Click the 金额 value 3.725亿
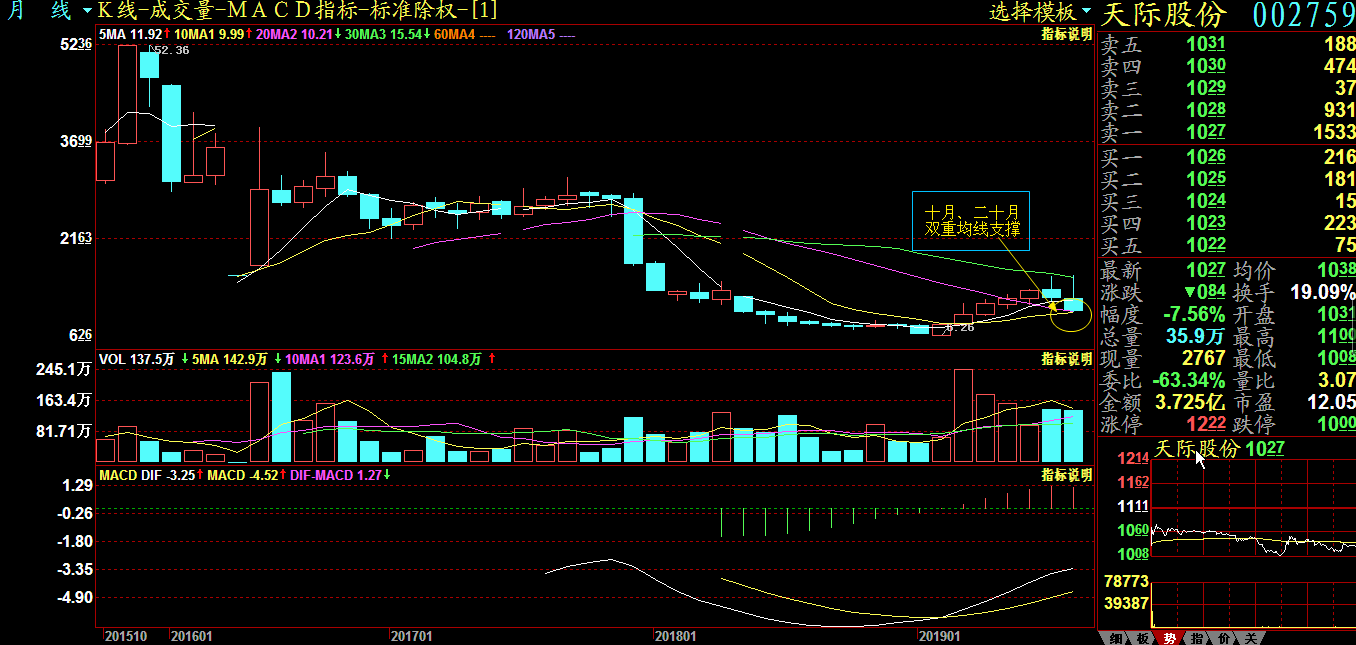The height and width of the screenshot is (645, 1356). pos(1191,402)
